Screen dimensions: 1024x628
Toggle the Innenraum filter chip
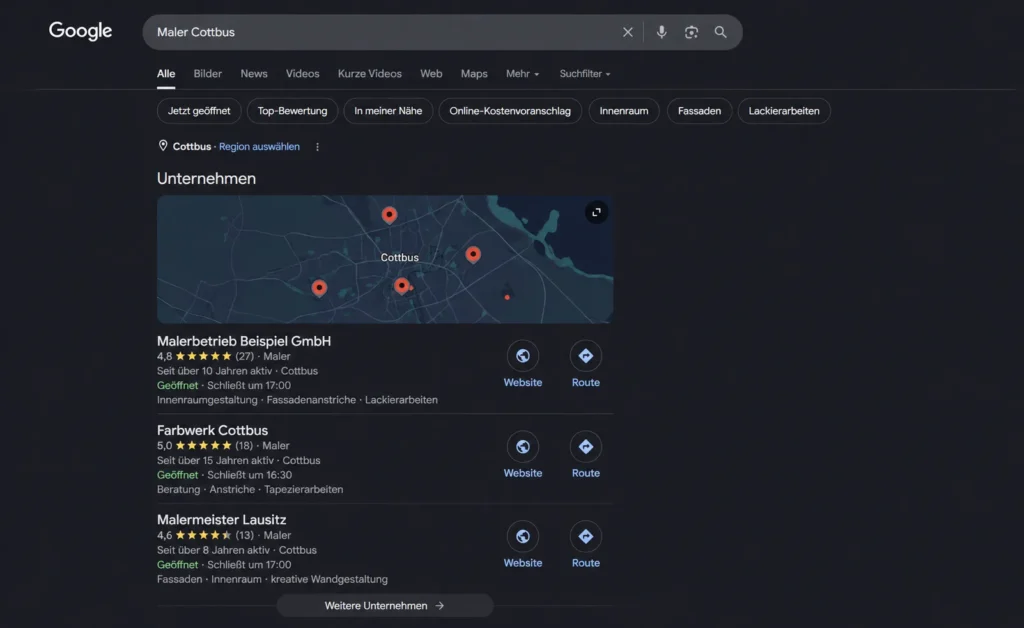624,111
